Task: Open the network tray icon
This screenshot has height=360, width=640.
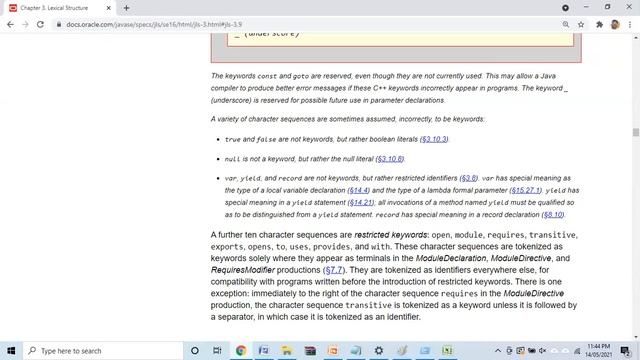Action: tap(577, 351)
